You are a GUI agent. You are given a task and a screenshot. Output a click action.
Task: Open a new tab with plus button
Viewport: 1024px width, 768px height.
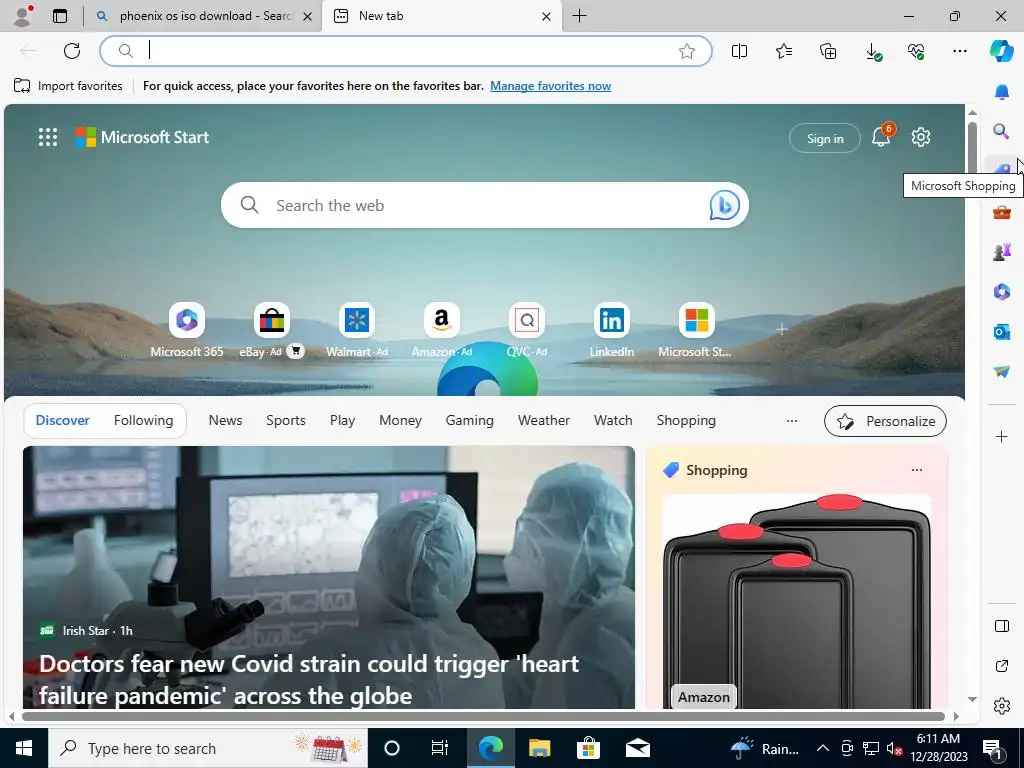click(579, 16)
